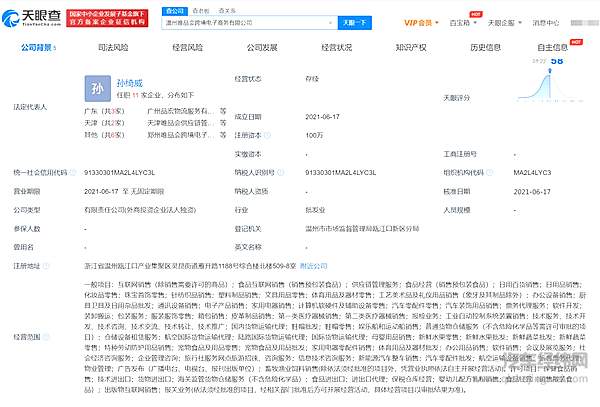The height and width of the screenshot is (407, 600).
Task: Select the registered address text
Action: pos(190,266)
